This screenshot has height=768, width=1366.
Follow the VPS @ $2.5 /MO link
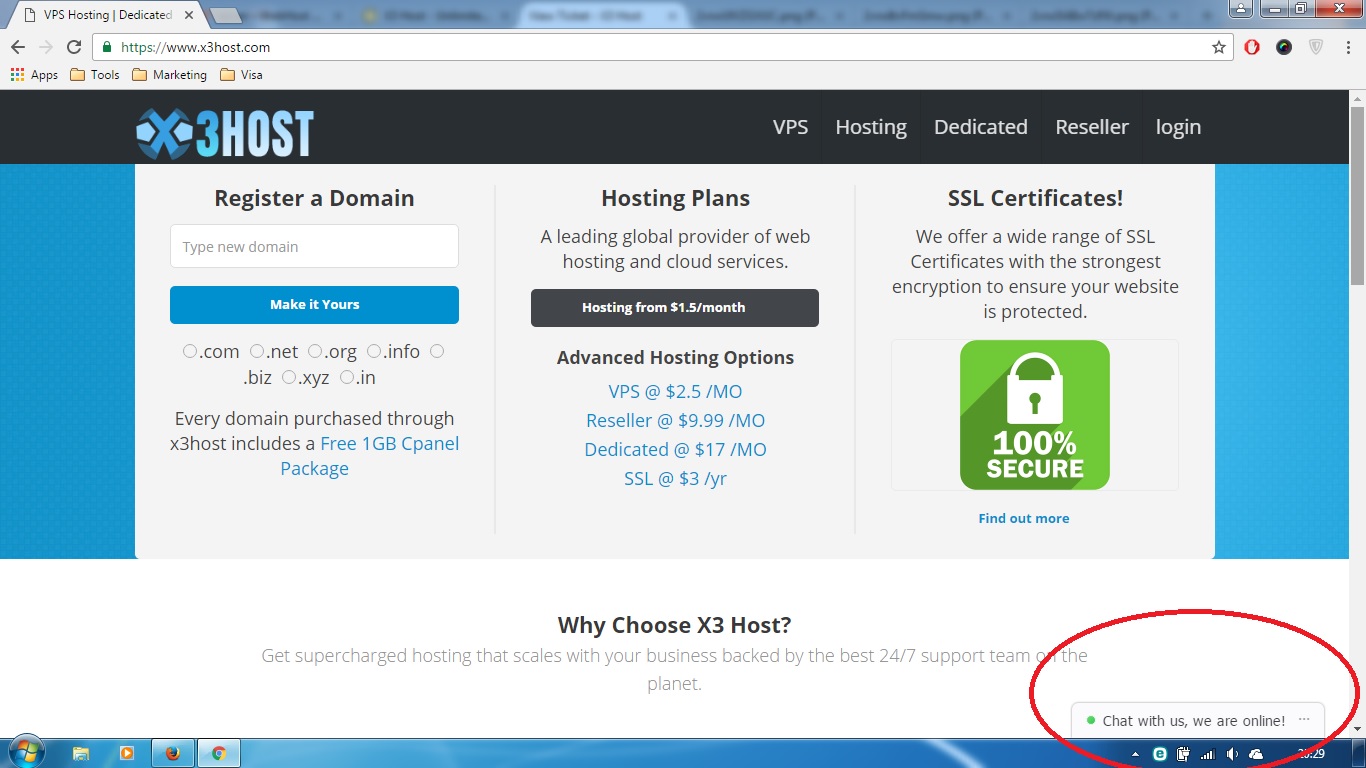click(675, 391)
